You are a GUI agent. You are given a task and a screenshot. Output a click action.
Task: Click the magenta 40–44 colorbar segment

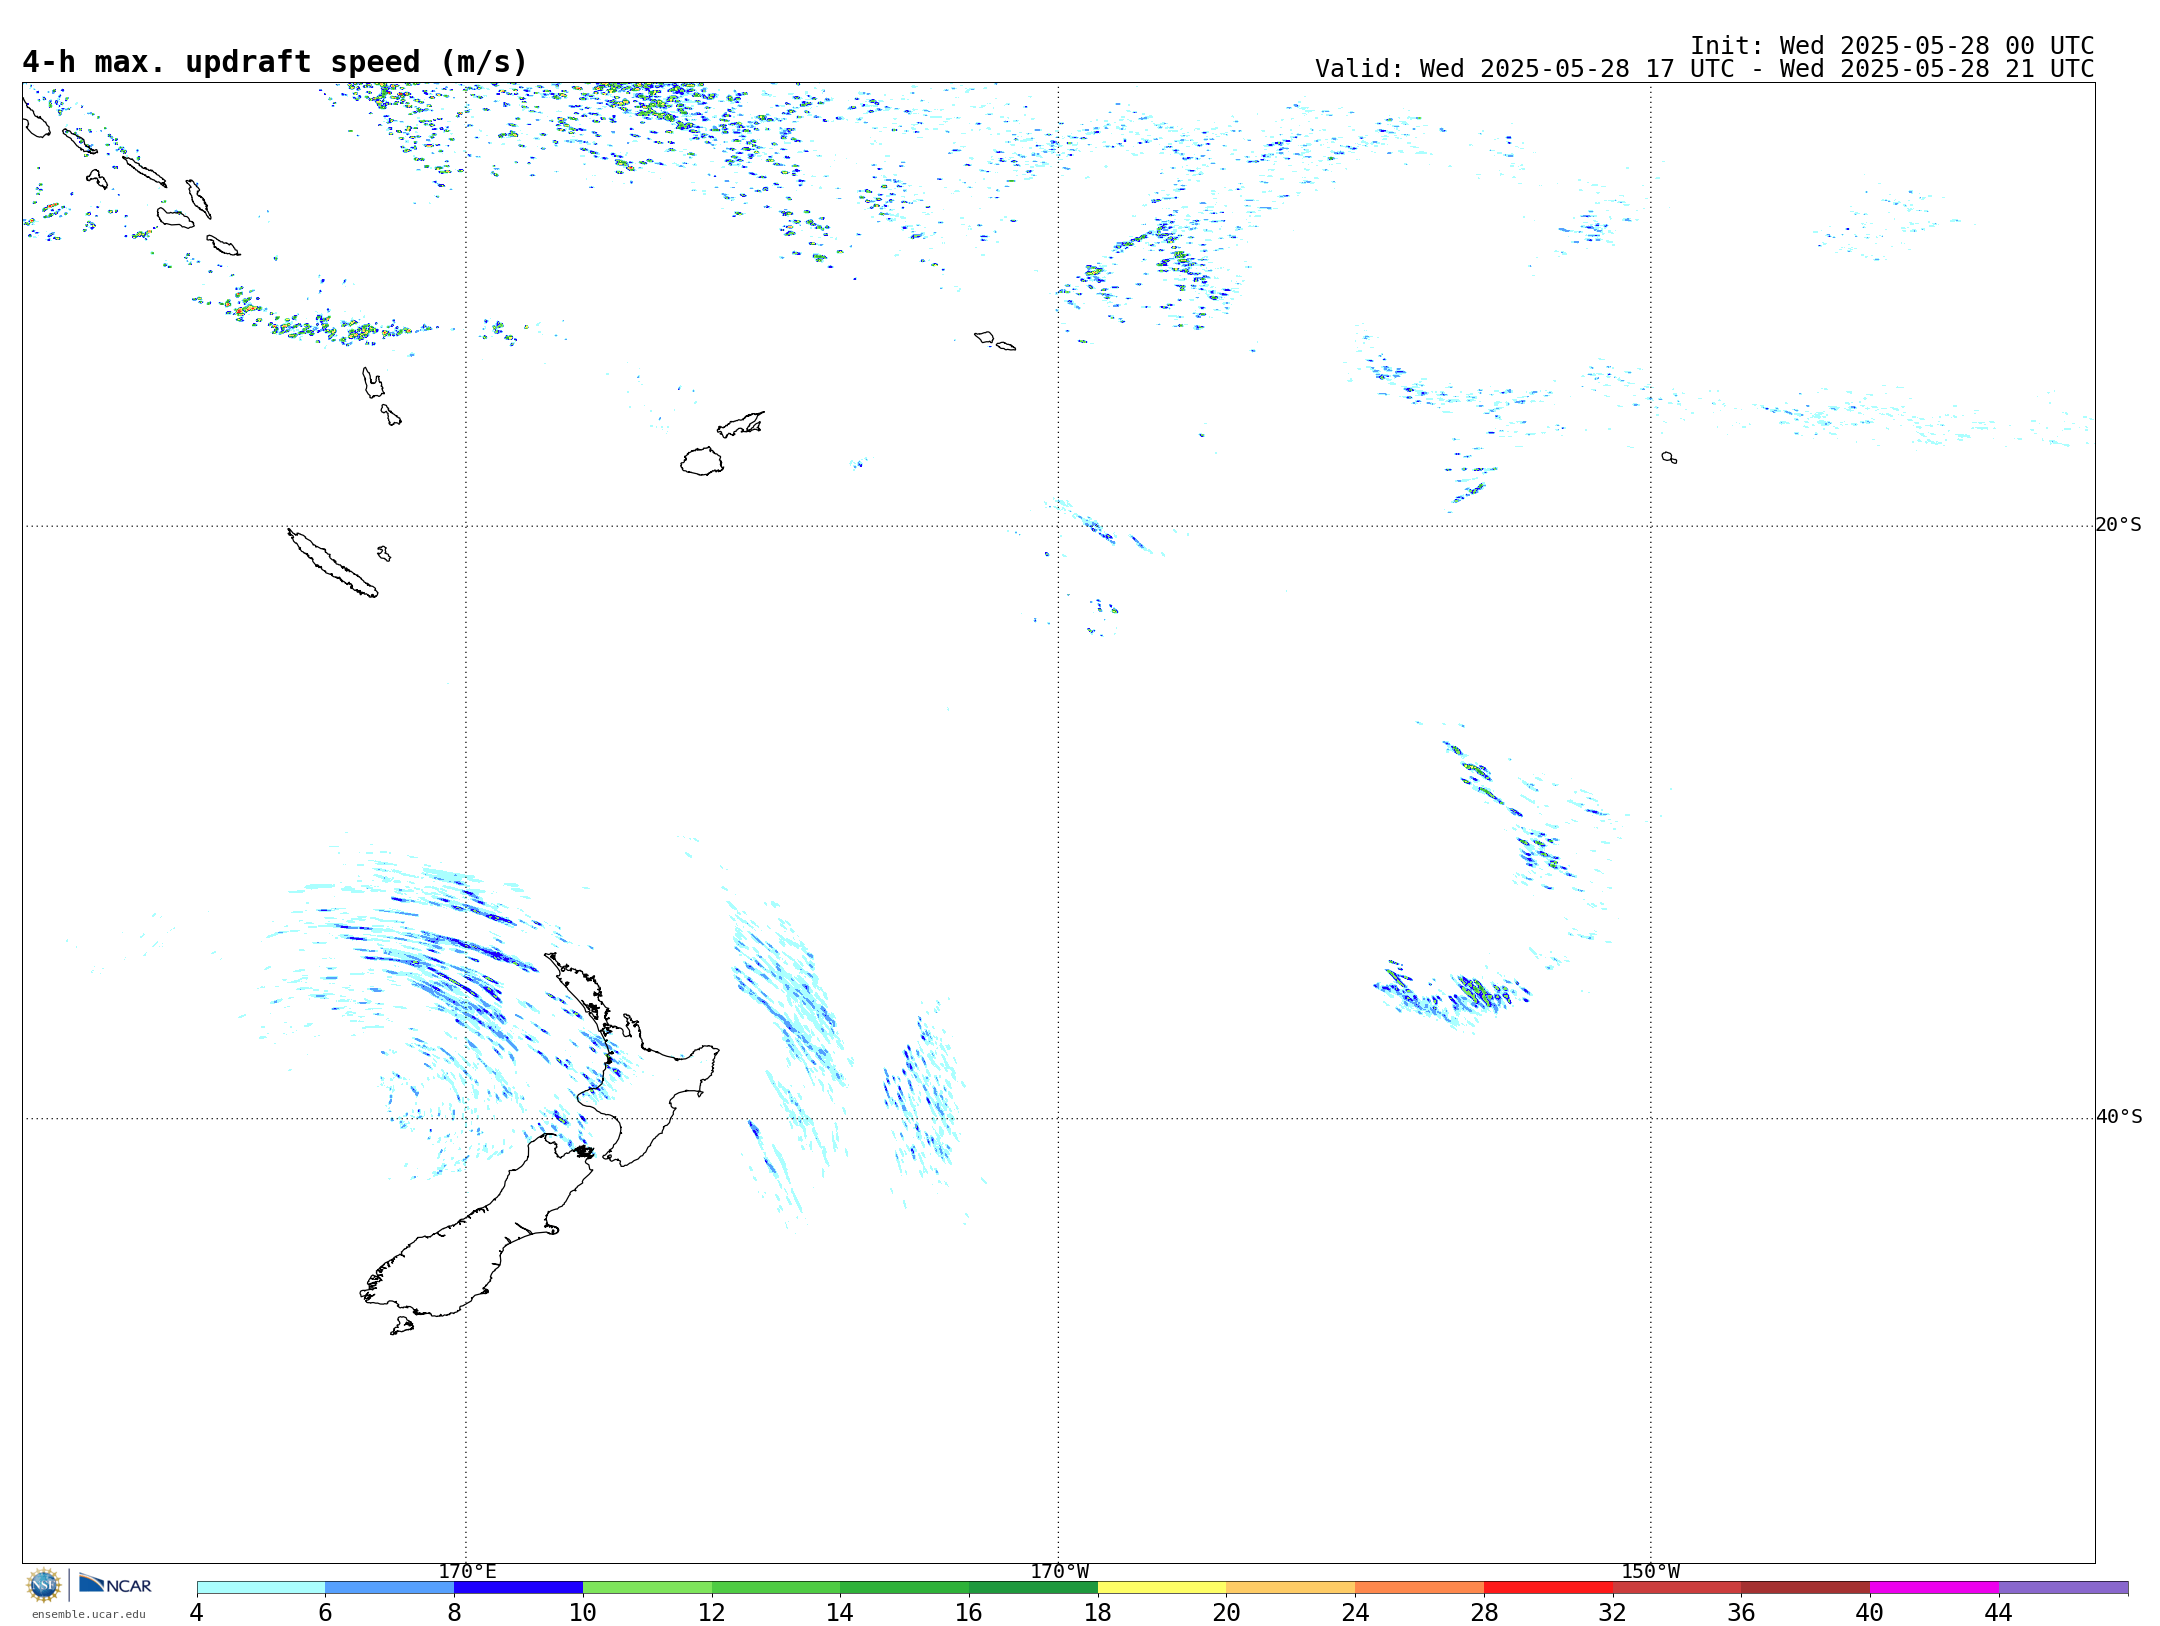[x=1934, y=1587]
